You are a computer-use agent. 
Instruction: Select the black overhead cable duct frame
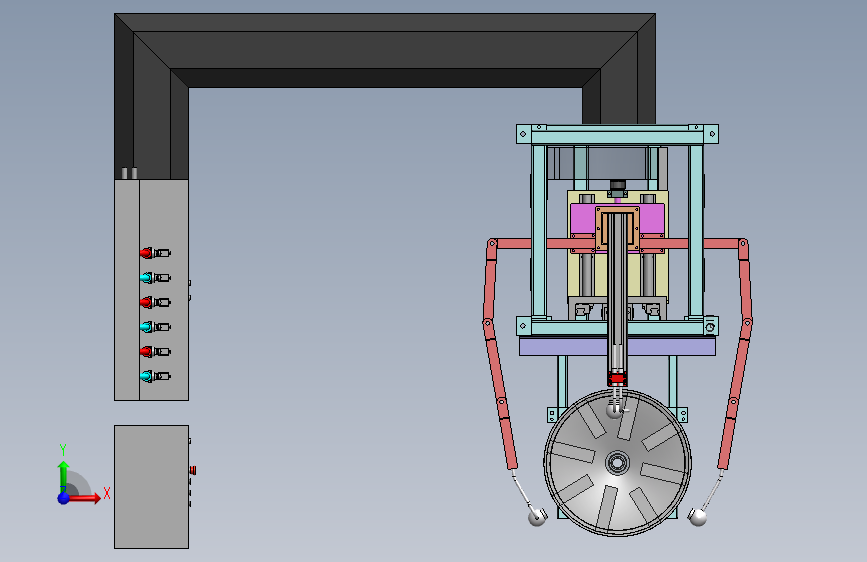[x=385, y=50]
